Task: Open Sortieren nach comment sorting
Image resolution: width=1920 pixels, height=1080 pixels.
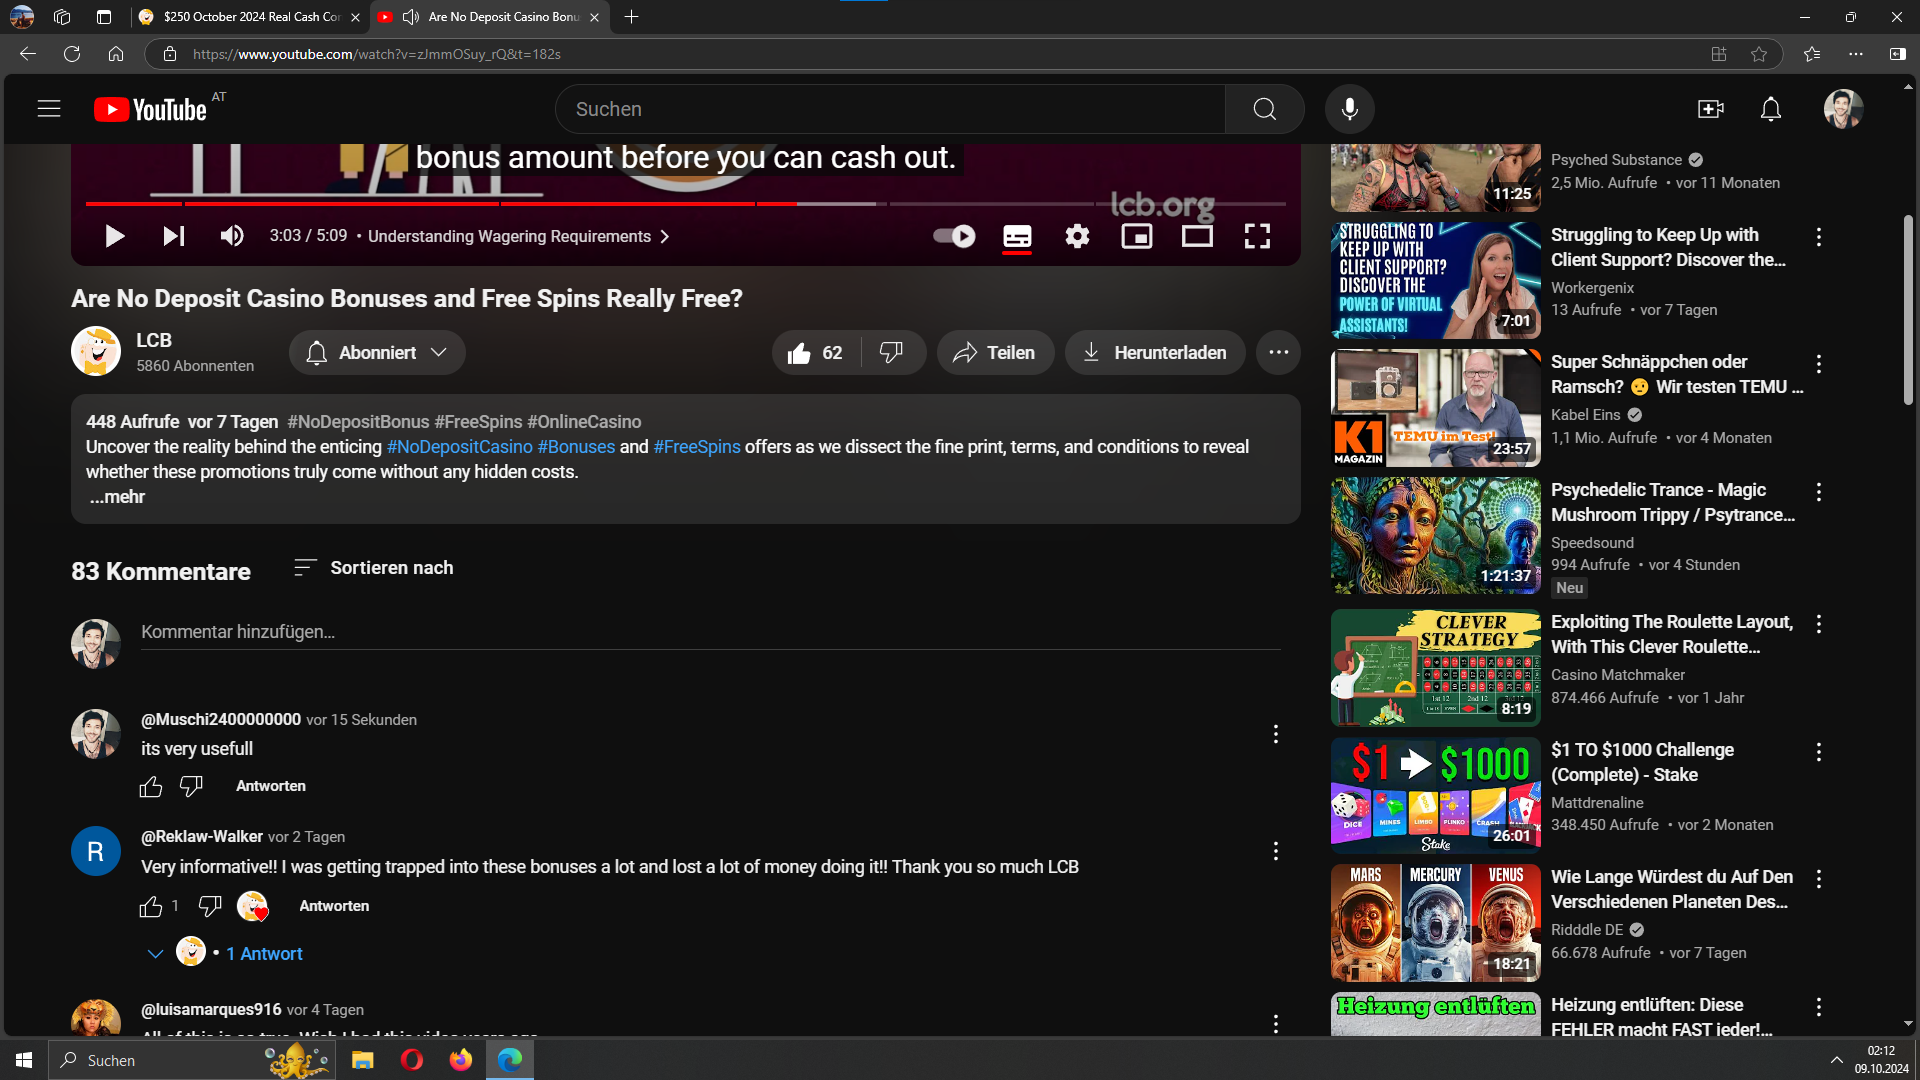Action: (x=373, y=568)
